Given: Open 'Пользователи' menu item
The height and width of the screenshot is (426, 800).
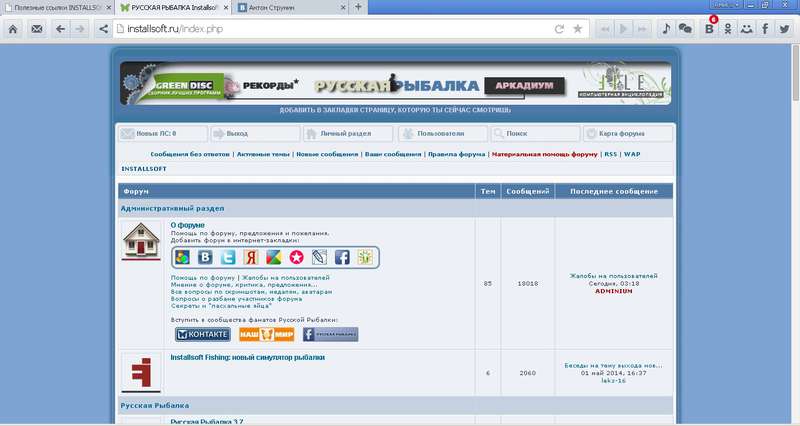Looking at the screenshot, I should [443, 134].
